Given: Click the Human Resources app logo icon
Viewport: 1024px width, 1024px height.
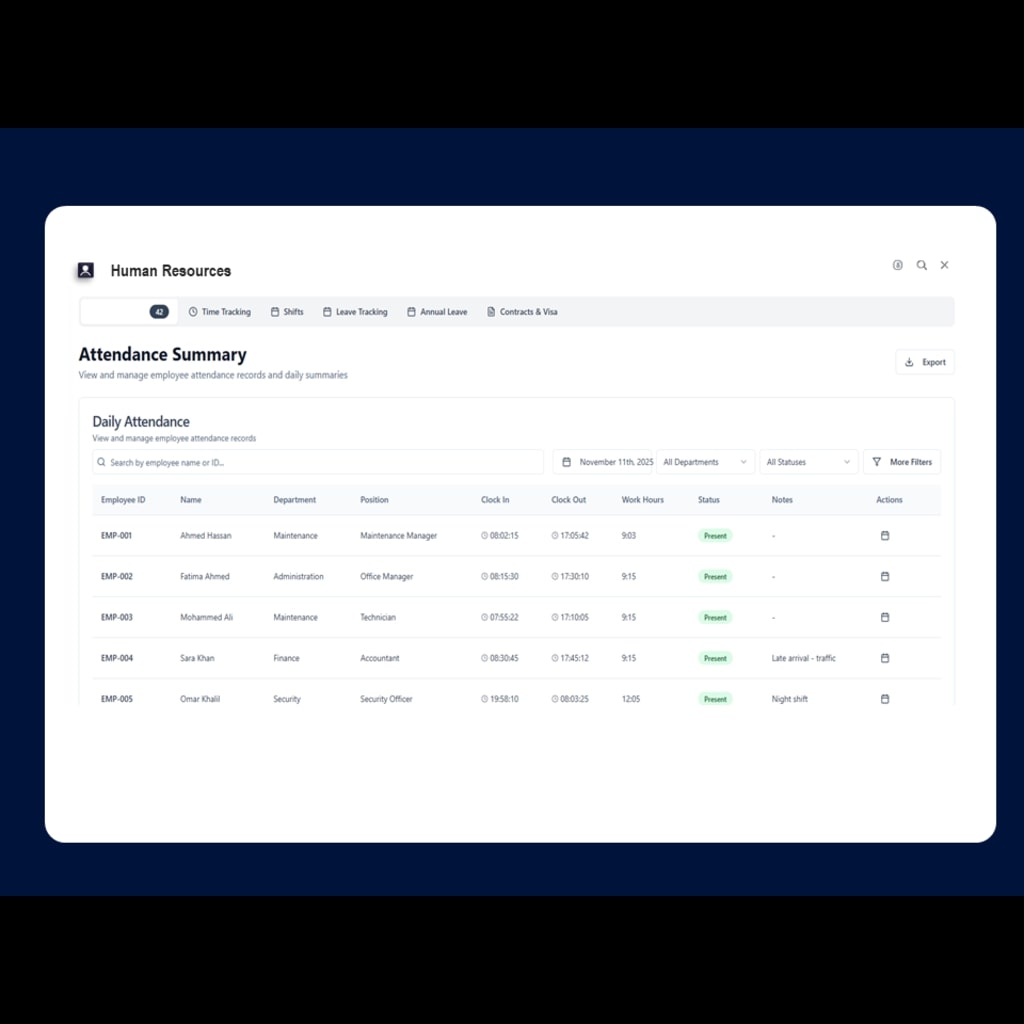Looking at the screenshot, I should [x=85, y=270].
